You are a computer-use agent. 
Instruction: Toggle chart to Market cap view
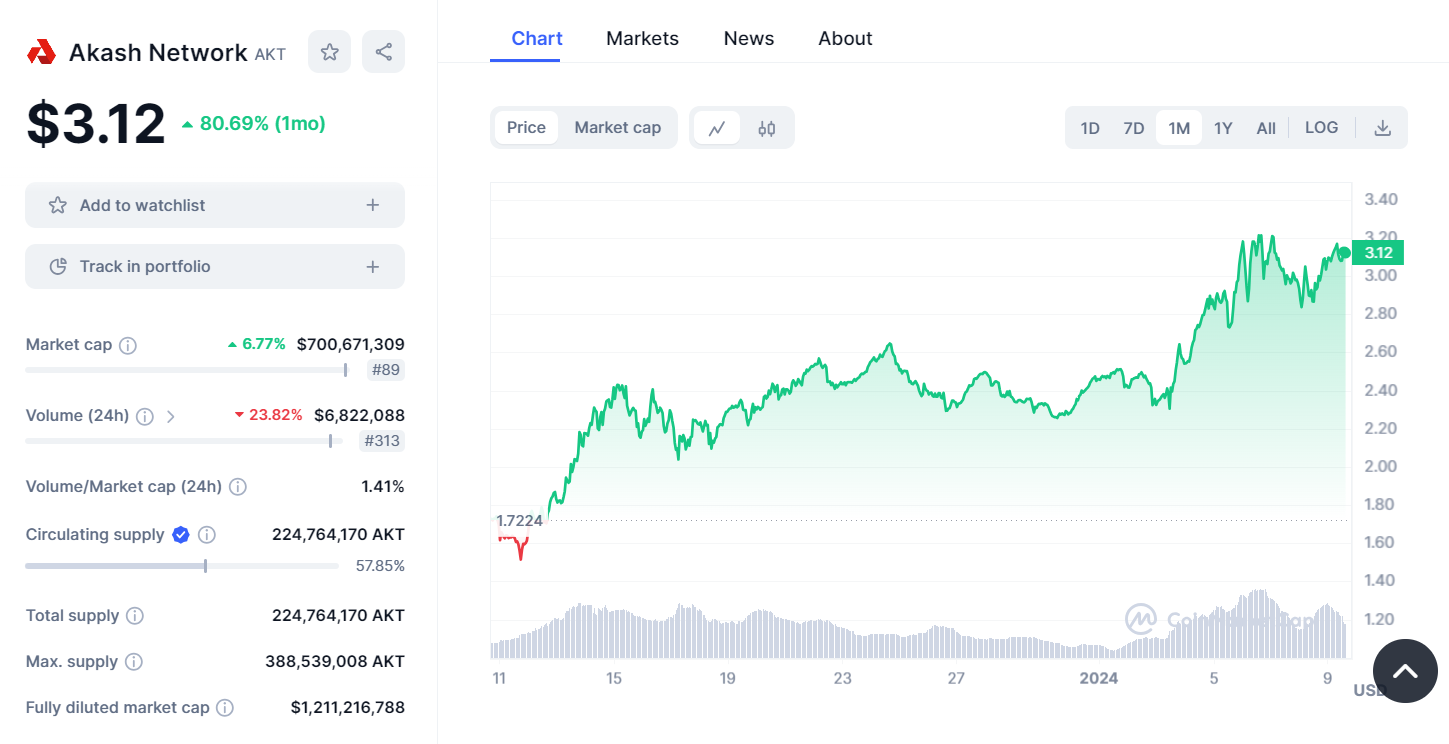point(618,128)
